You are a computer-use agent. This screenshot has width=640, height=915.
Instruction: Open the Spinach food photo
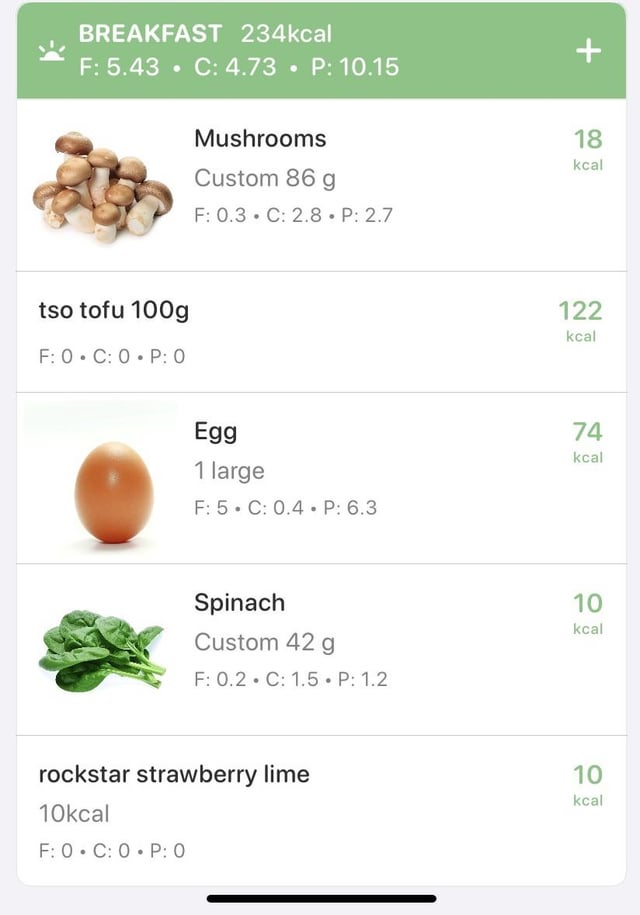pyautogui.click(x=102, y=649)
